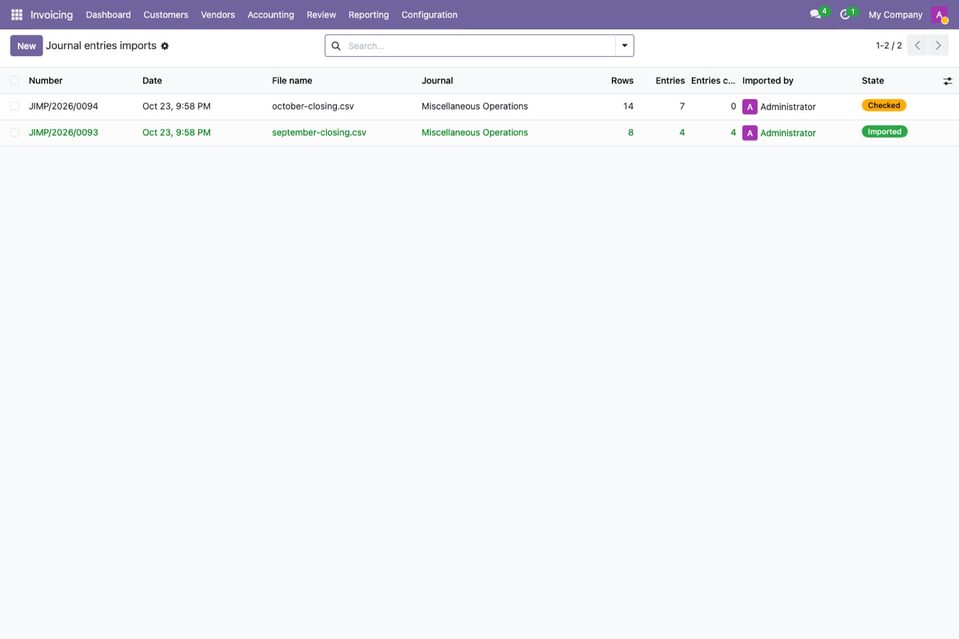Screen dimensions: 959x639
Task: Sort by the State column header
Action: (x=873, y=81)
